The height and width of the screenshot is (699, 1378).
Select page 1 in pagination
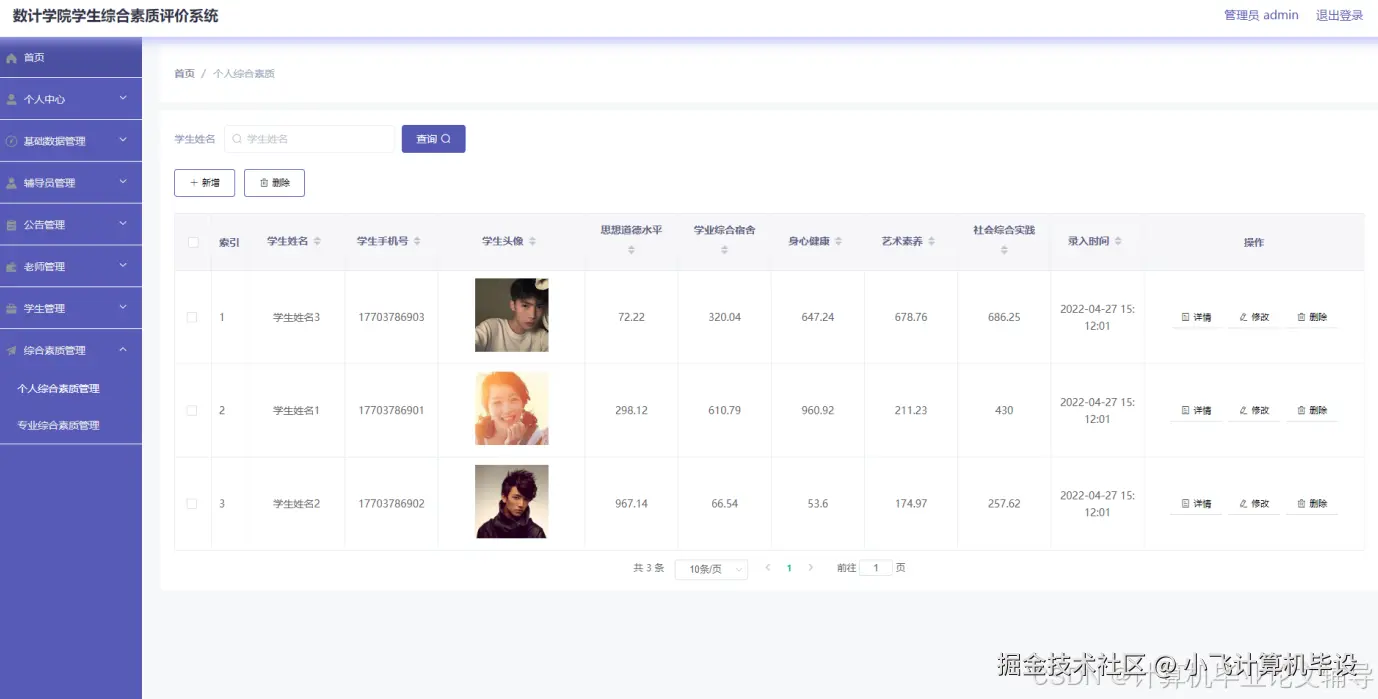[789, 568]
